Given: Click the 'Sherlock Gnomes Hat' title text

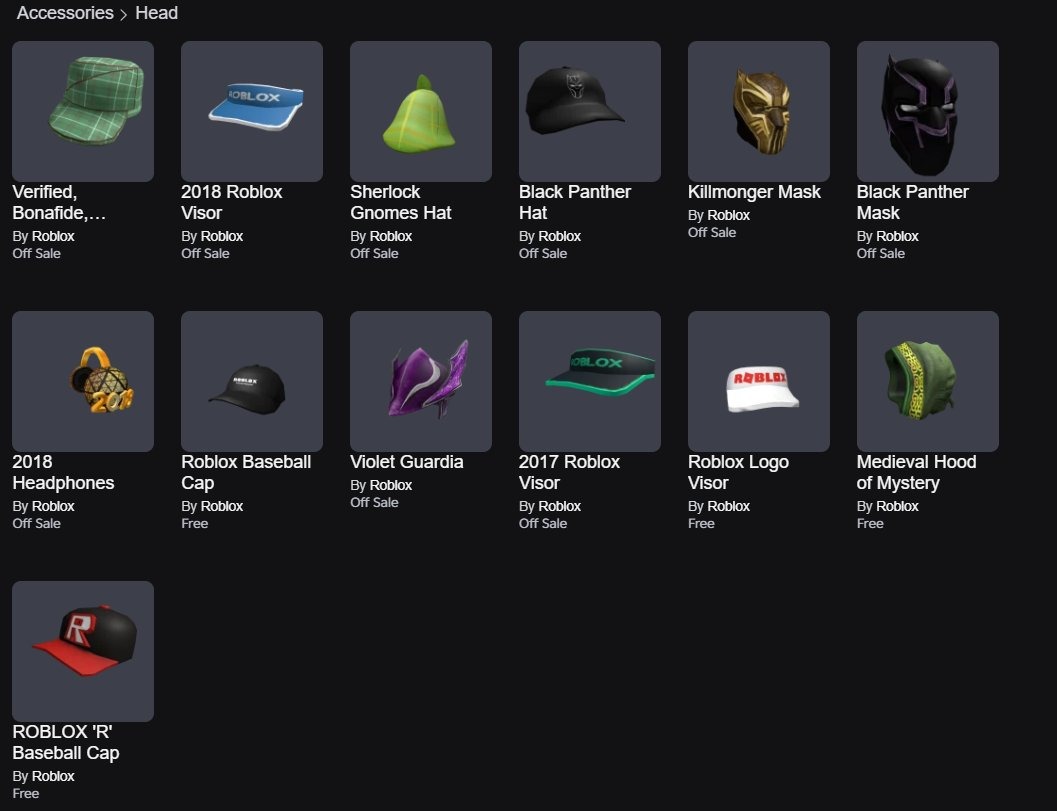Looking at the screenshot, I should 401,202.
